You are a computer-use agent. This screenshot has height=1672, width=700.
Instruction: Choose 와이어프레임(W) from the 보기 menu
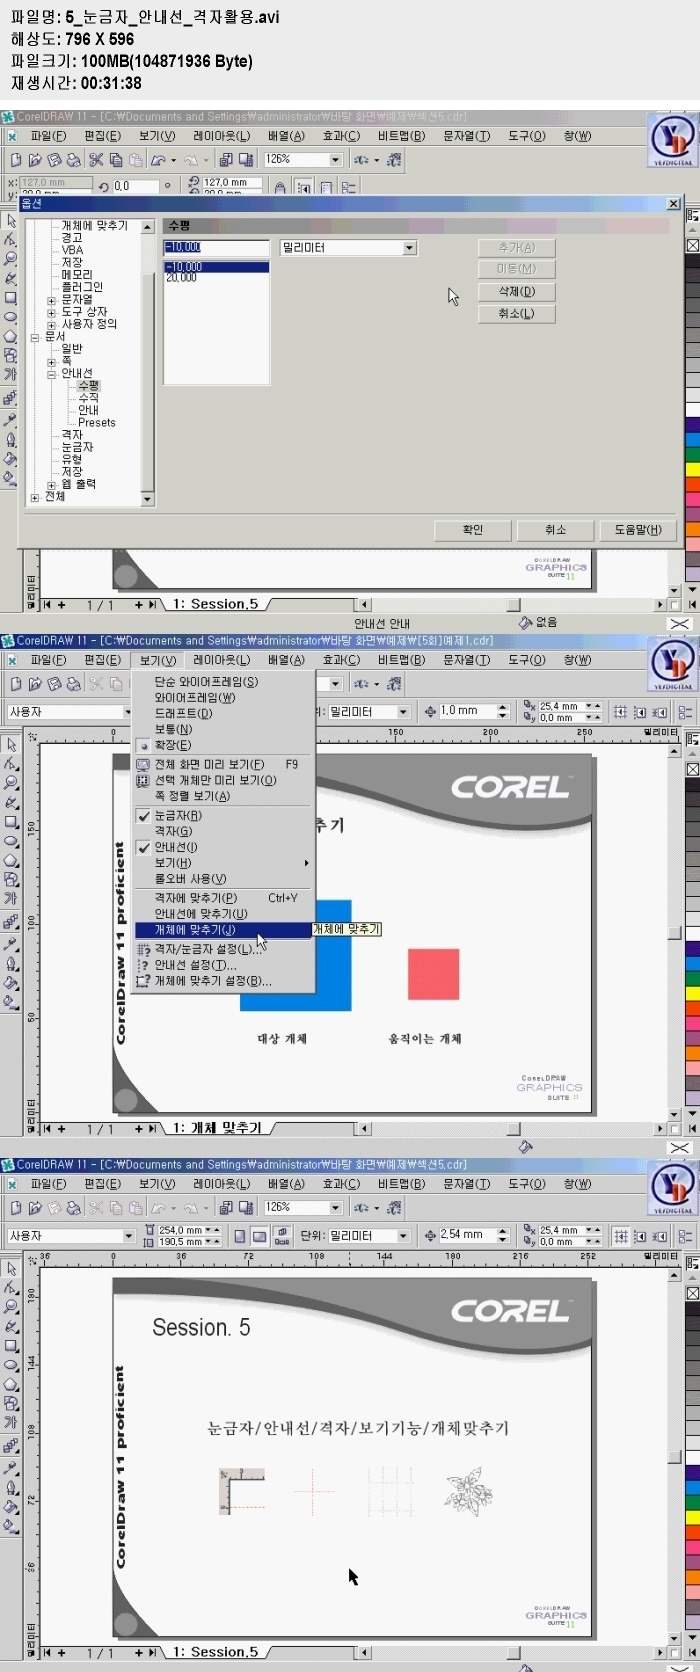coord(224,698)
